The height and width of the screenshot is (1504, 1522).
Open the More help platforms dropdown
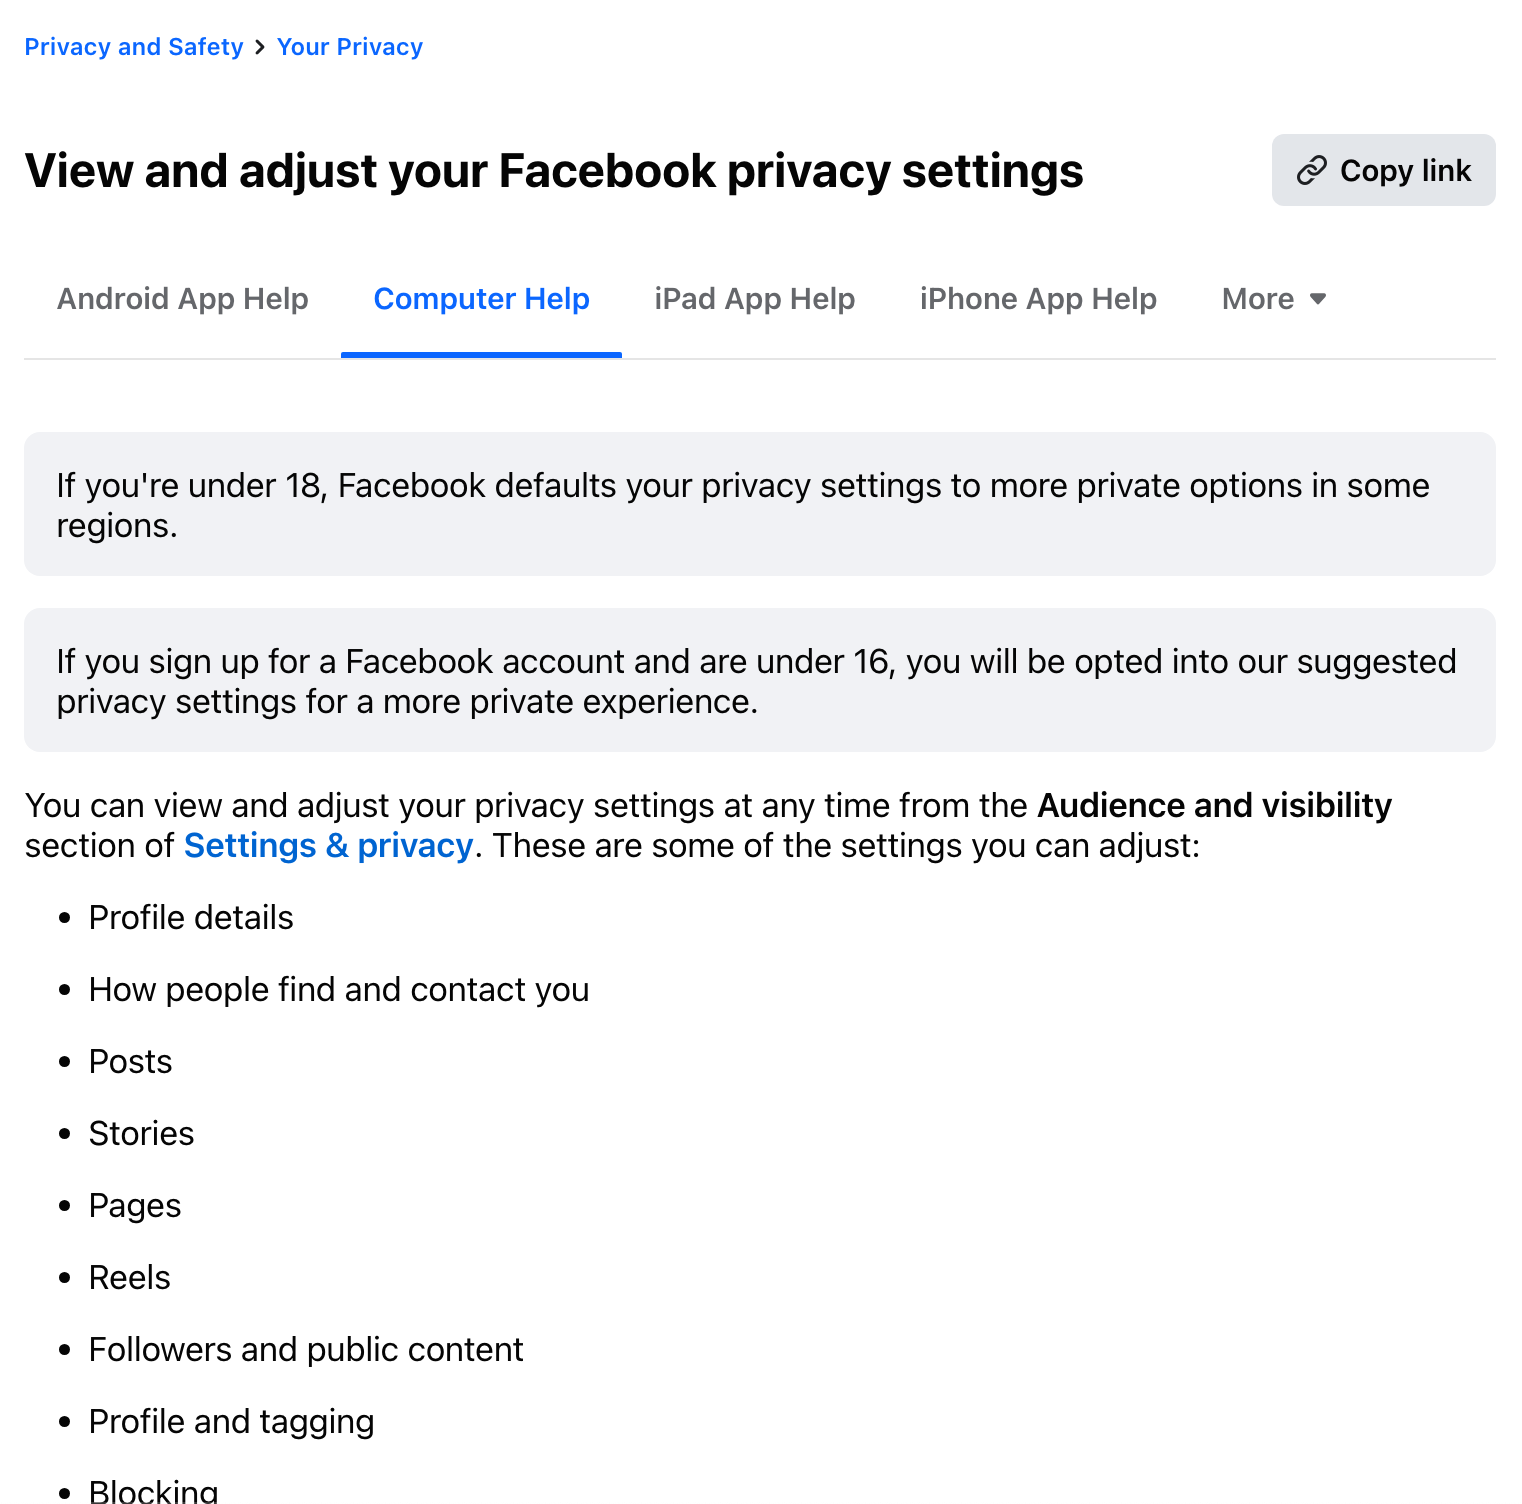pos(1273,299)
